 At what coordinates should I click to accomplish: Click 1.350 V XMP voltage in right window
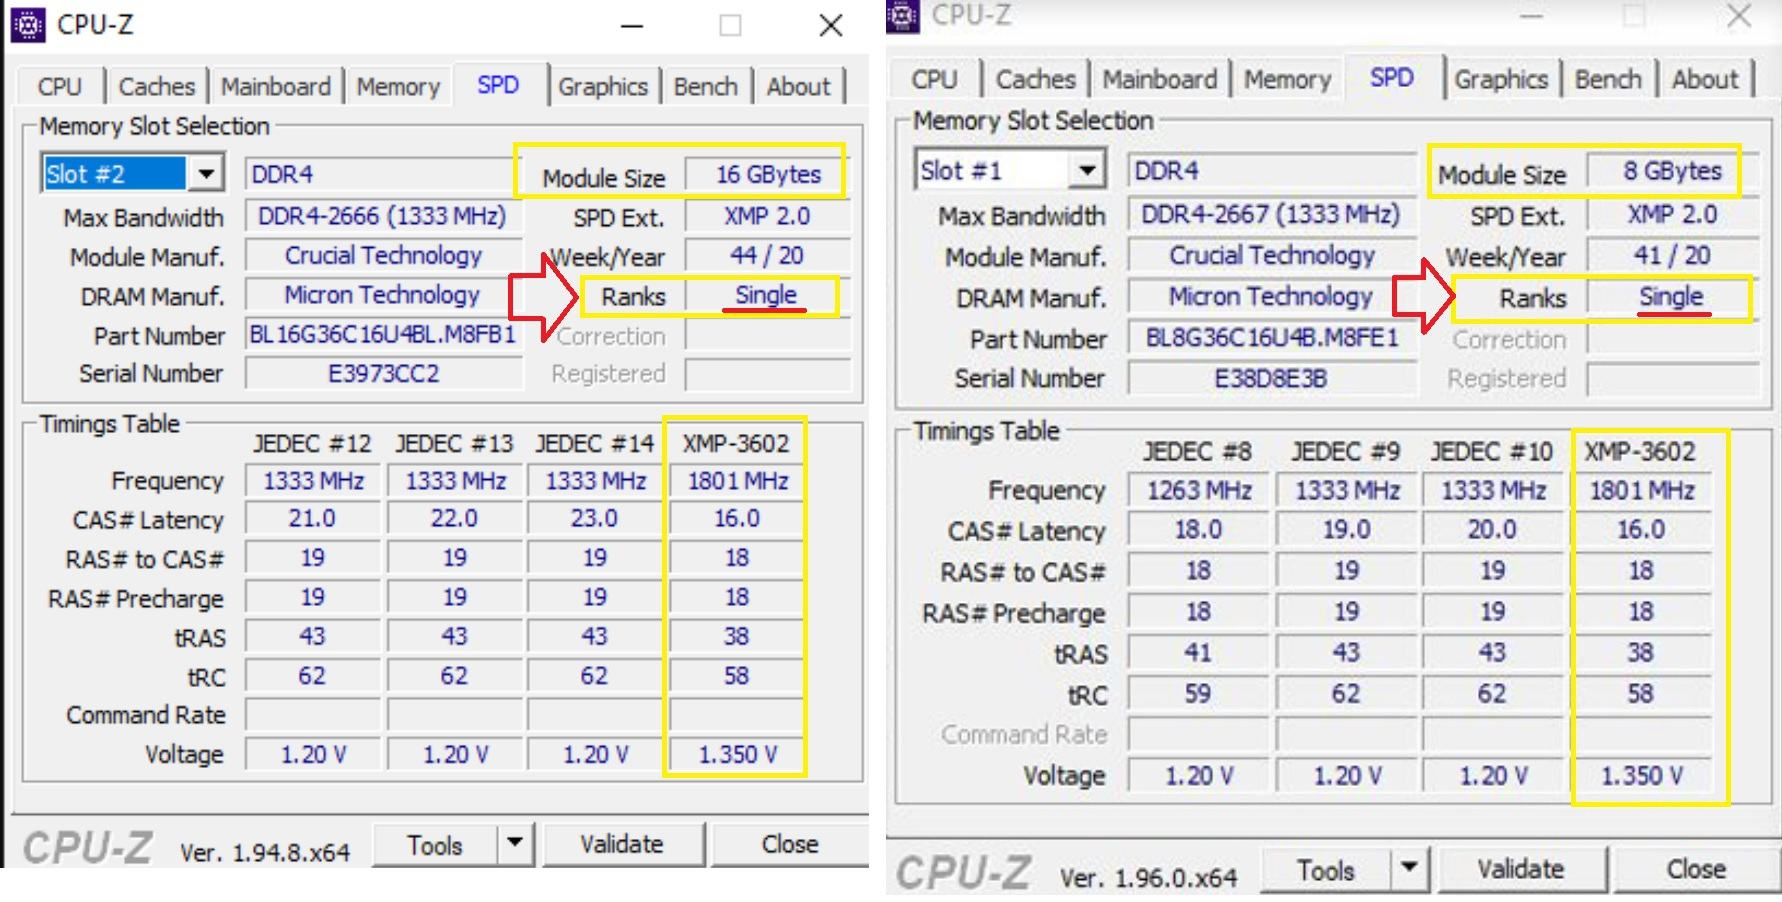(x=1642, y=776)
